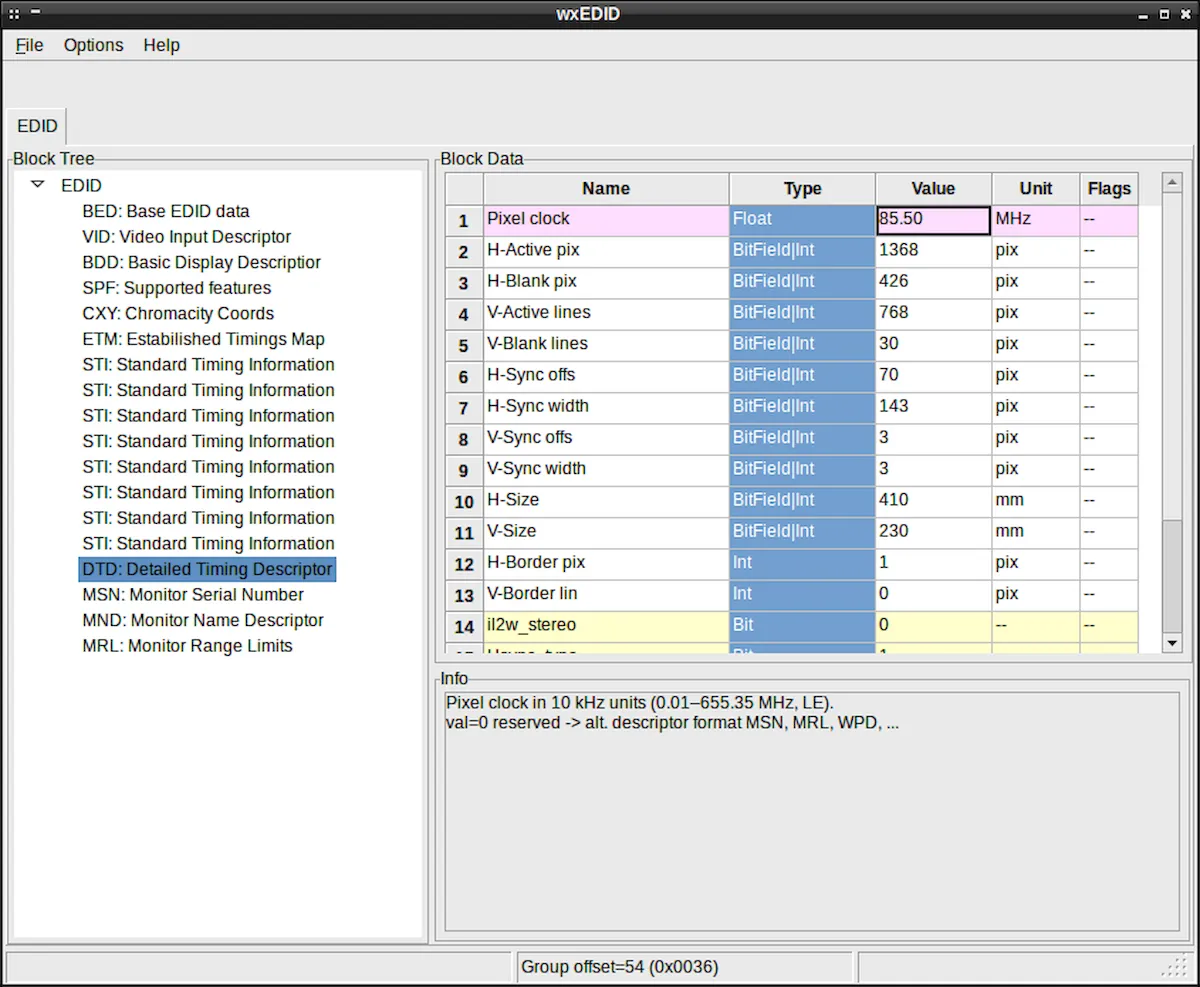This screenshot has width=1200, height=987.
Task: Select SPF: Supported features
Action: (x=177, y=288)
